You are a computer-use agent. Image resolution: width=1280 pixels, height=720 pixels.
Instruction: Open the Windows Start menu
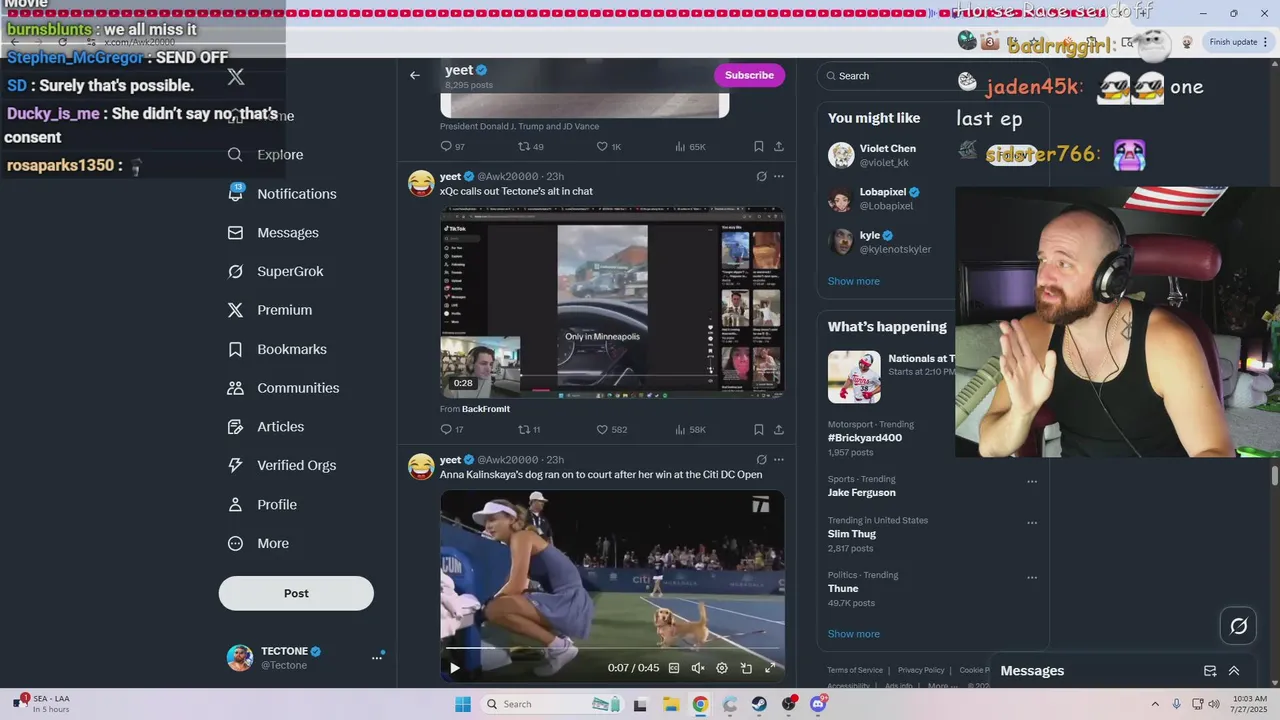tap(463, 704)
